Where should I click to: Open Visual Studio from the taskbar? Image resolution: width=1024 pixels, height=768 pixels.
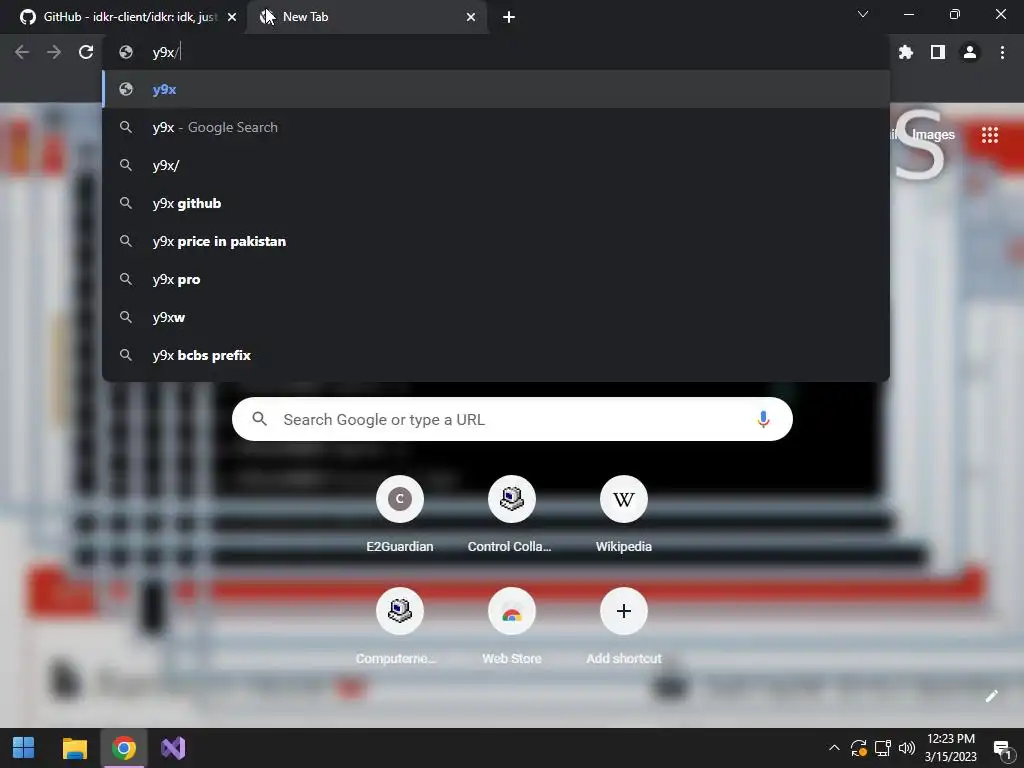pos(173,748)
